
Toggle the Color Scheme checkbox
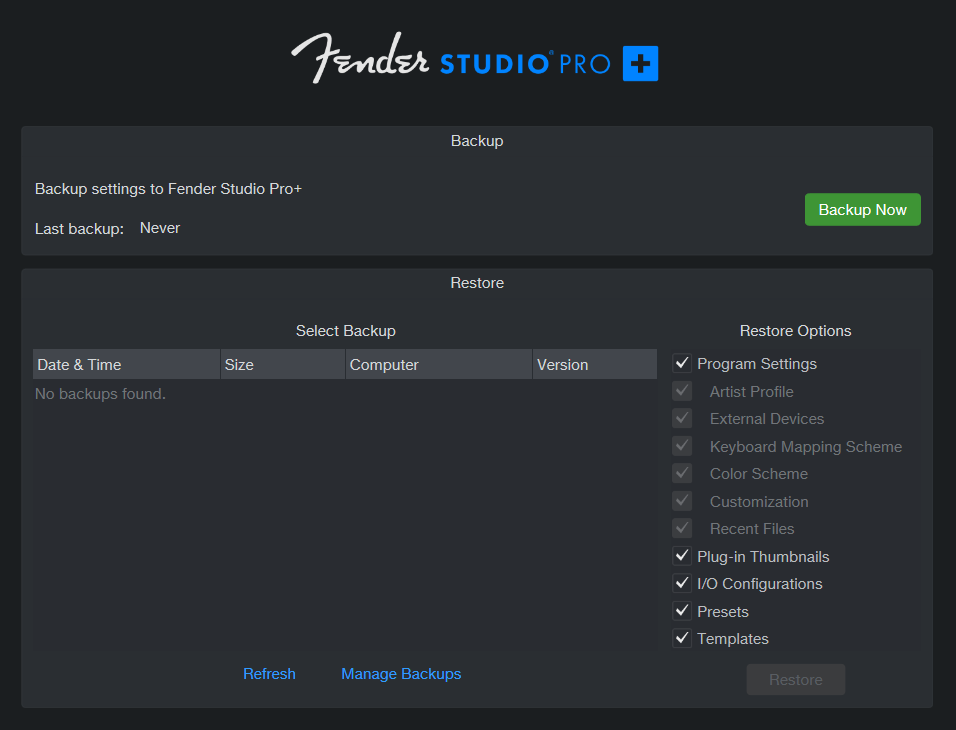[682, 473]
